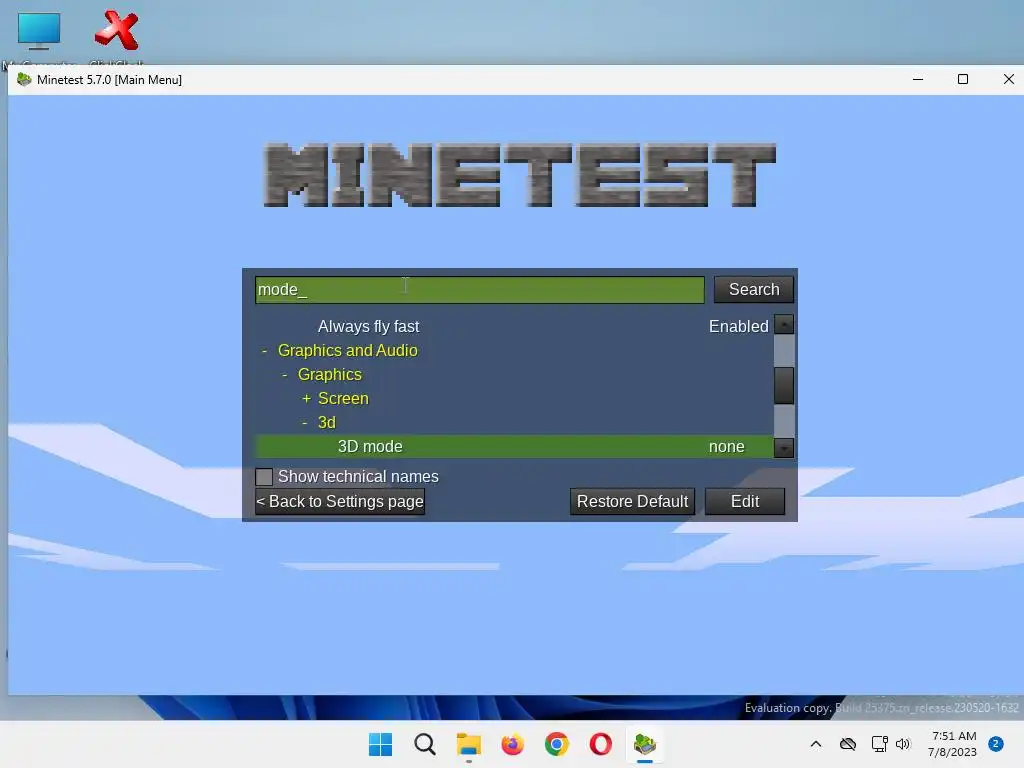
Task: Click the computer monitor desktop icon
Action: 39,31
